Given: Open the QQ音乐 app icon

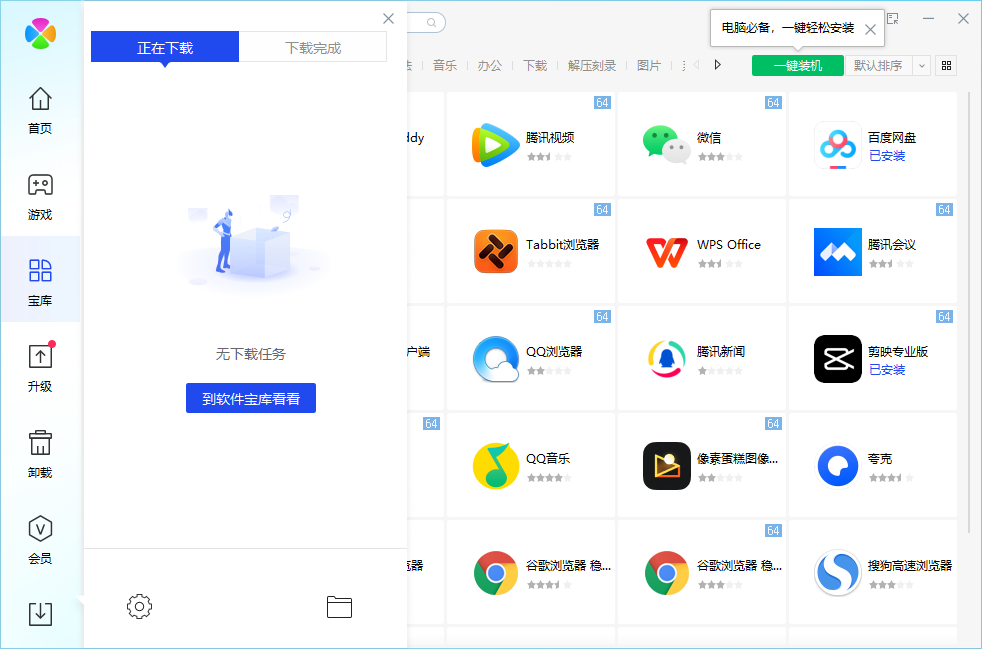Looking at the screenshot, I should click(495, 466).
